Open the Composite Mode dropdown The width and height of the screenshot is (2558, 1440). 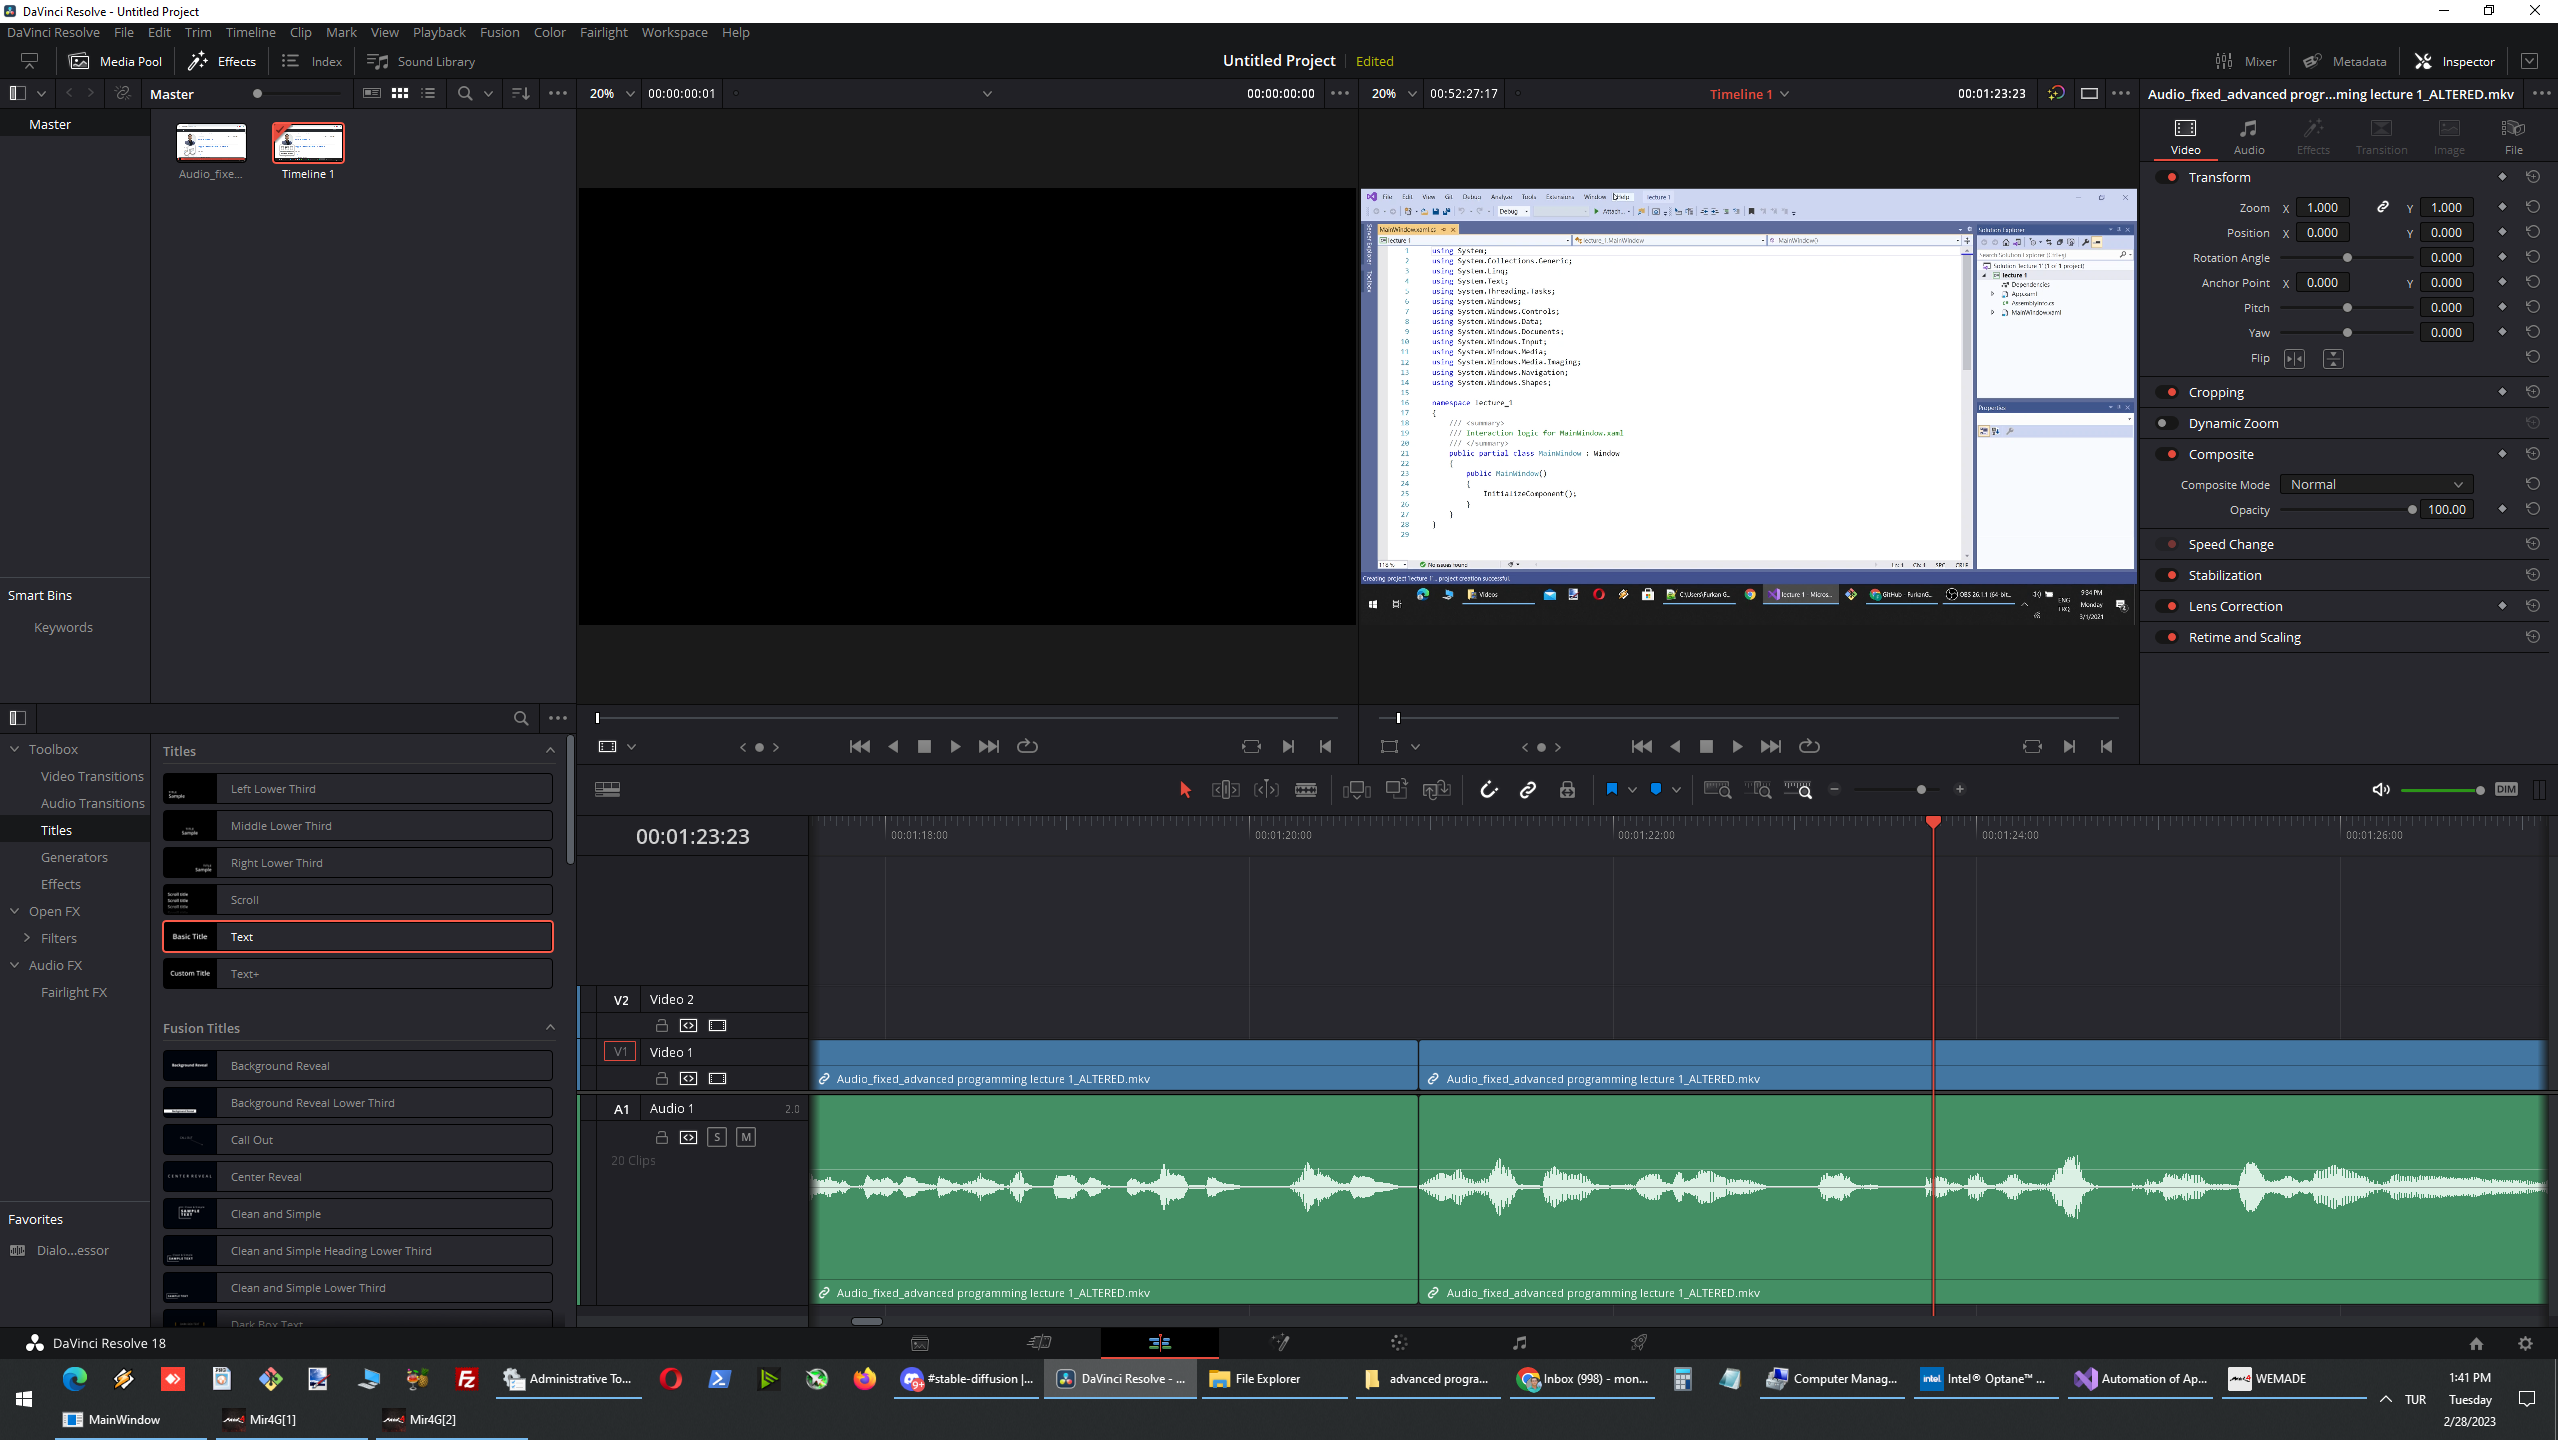(2375, 484)
